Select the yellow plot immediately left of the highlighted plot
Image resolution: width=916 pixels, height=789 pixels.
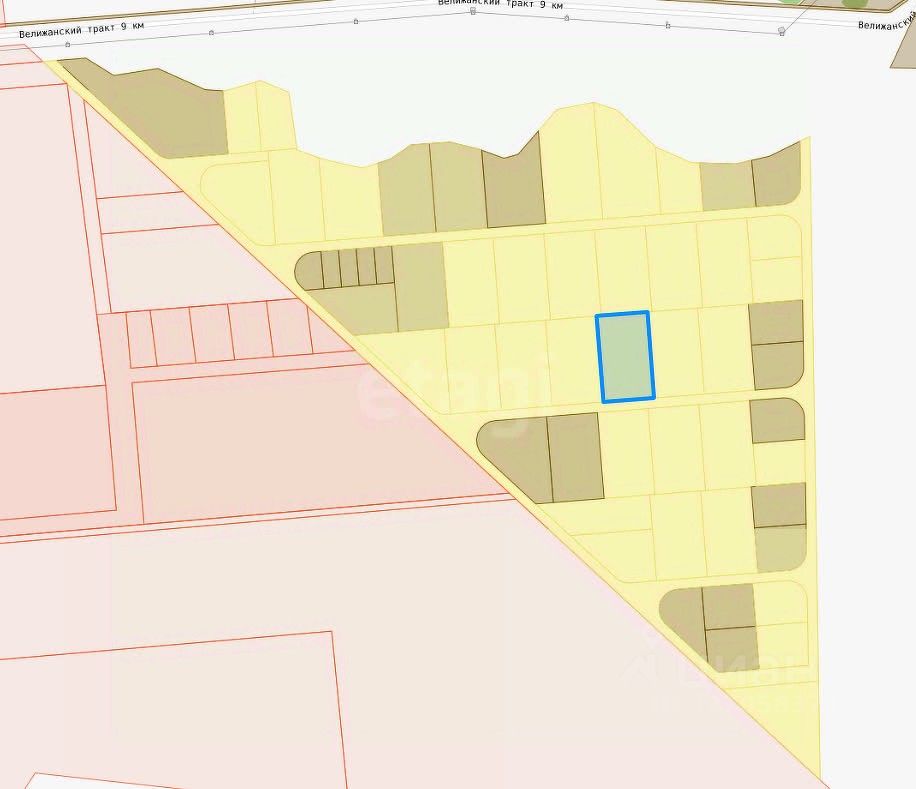(x=575, y=361)
